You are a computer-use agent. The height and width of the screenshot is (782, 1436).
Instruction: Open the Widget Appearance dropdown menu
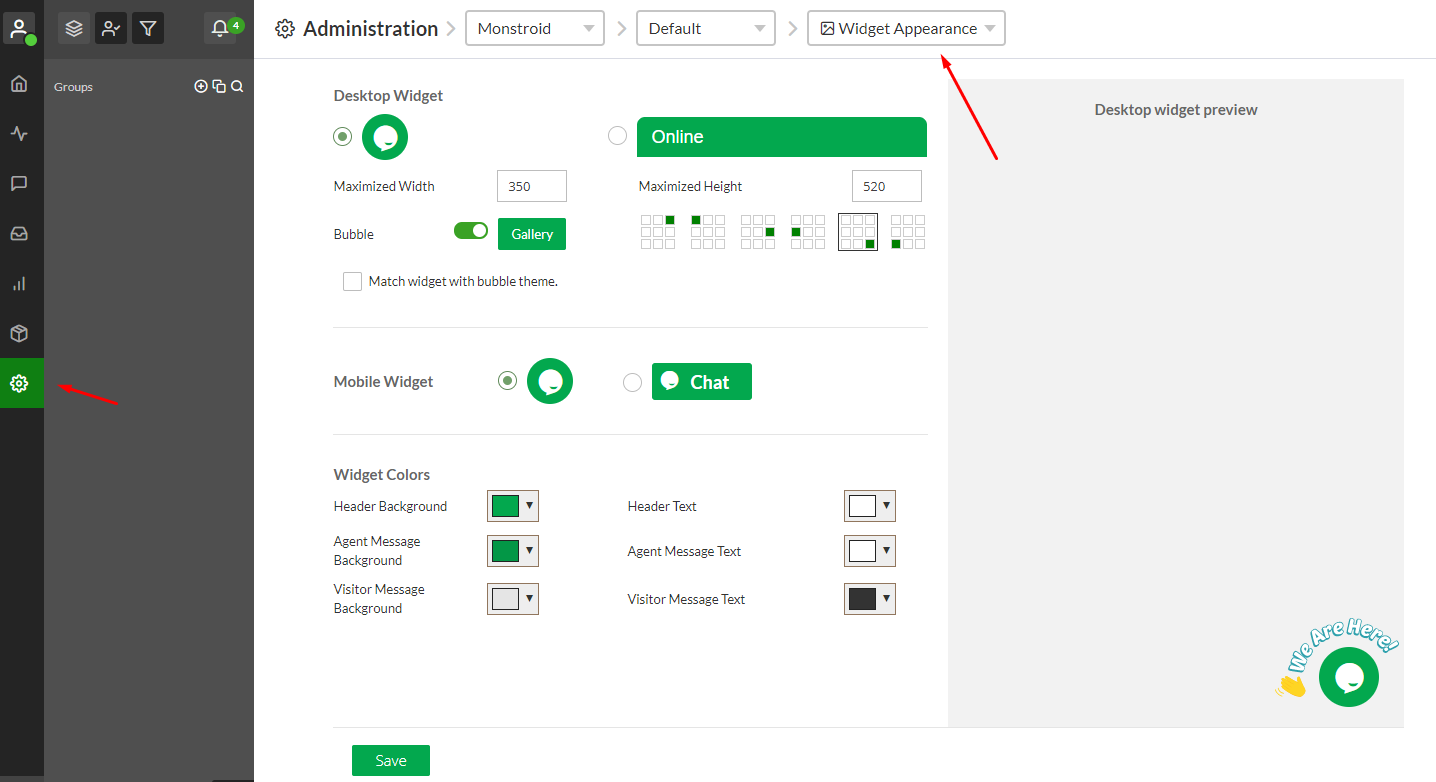click(x=906, y=28)
